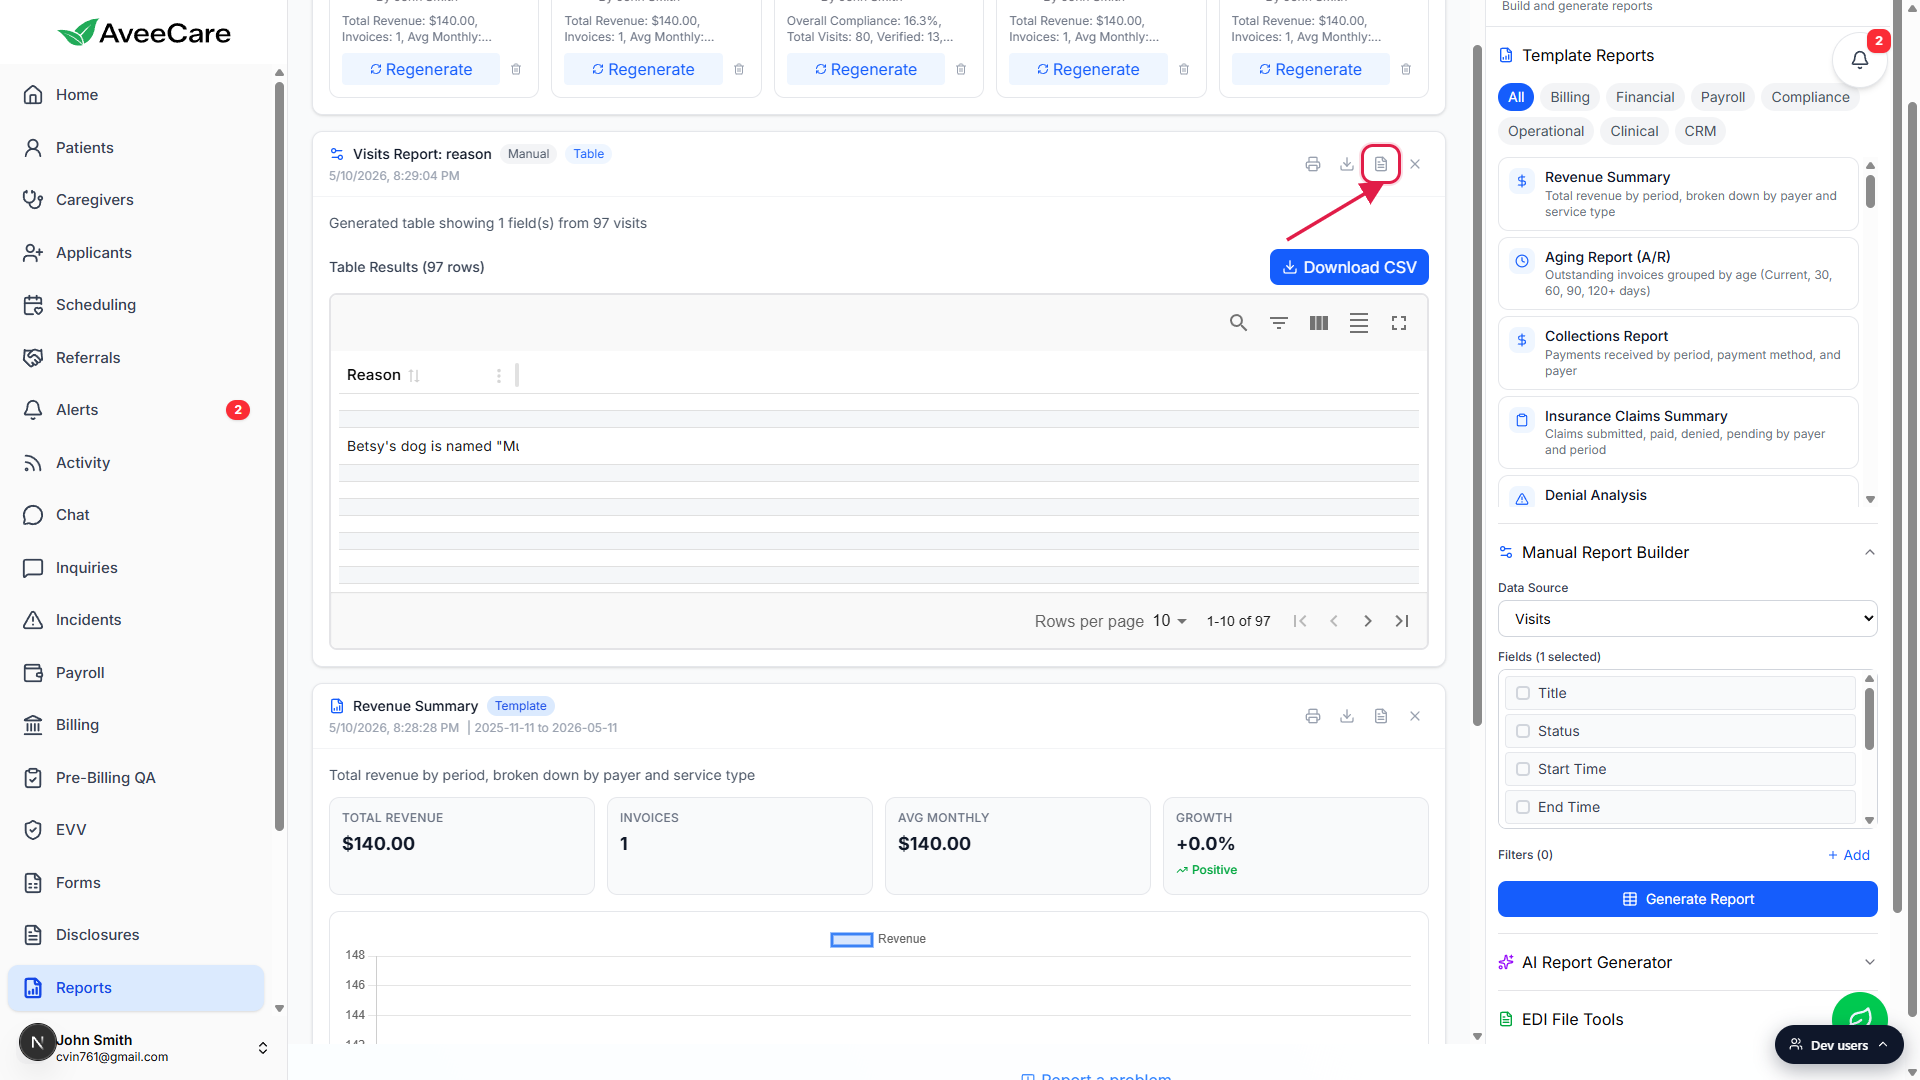Toggle table row density
1920x1080 pixels.
1359,323
